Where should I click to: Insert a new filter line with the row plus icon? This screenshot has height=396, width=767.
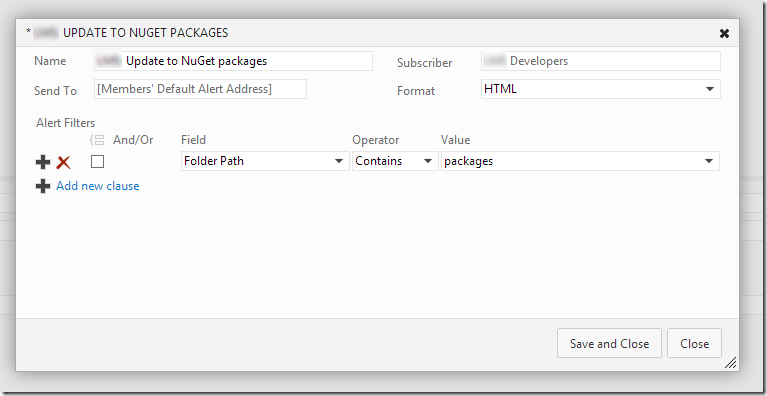(x=43, y=162)
